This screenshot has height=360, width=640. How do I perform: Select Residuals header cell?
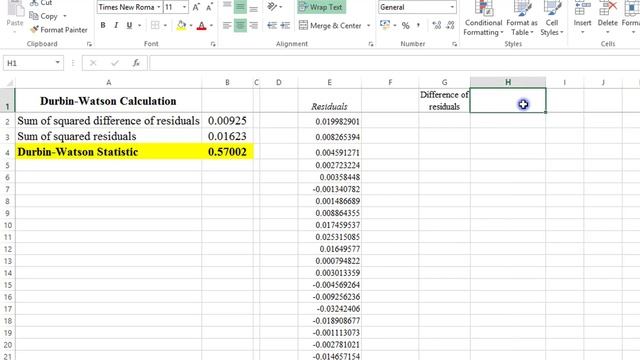click(x=329, y=100)
